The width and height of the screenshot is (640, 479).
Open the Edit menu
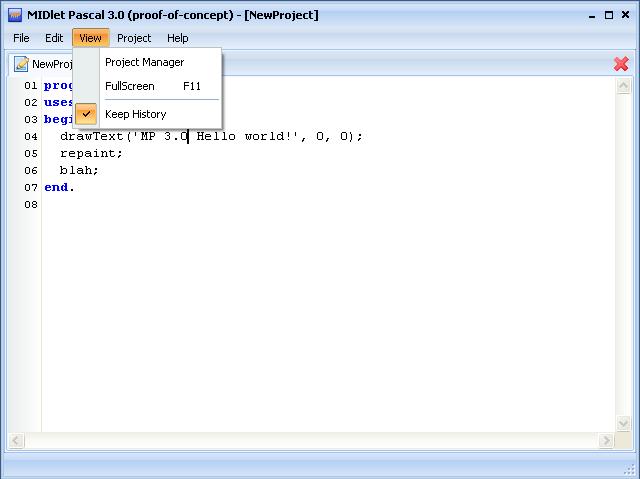(x=53, y=38)
